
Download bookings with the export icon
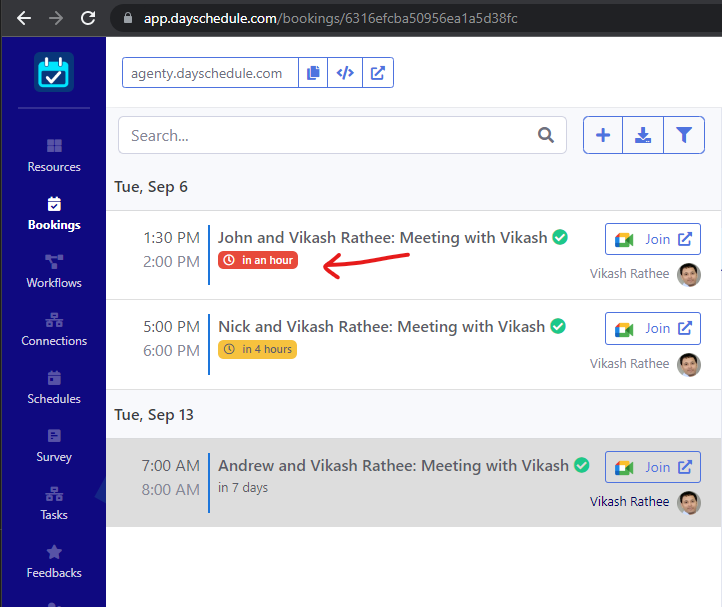(643, 135)
